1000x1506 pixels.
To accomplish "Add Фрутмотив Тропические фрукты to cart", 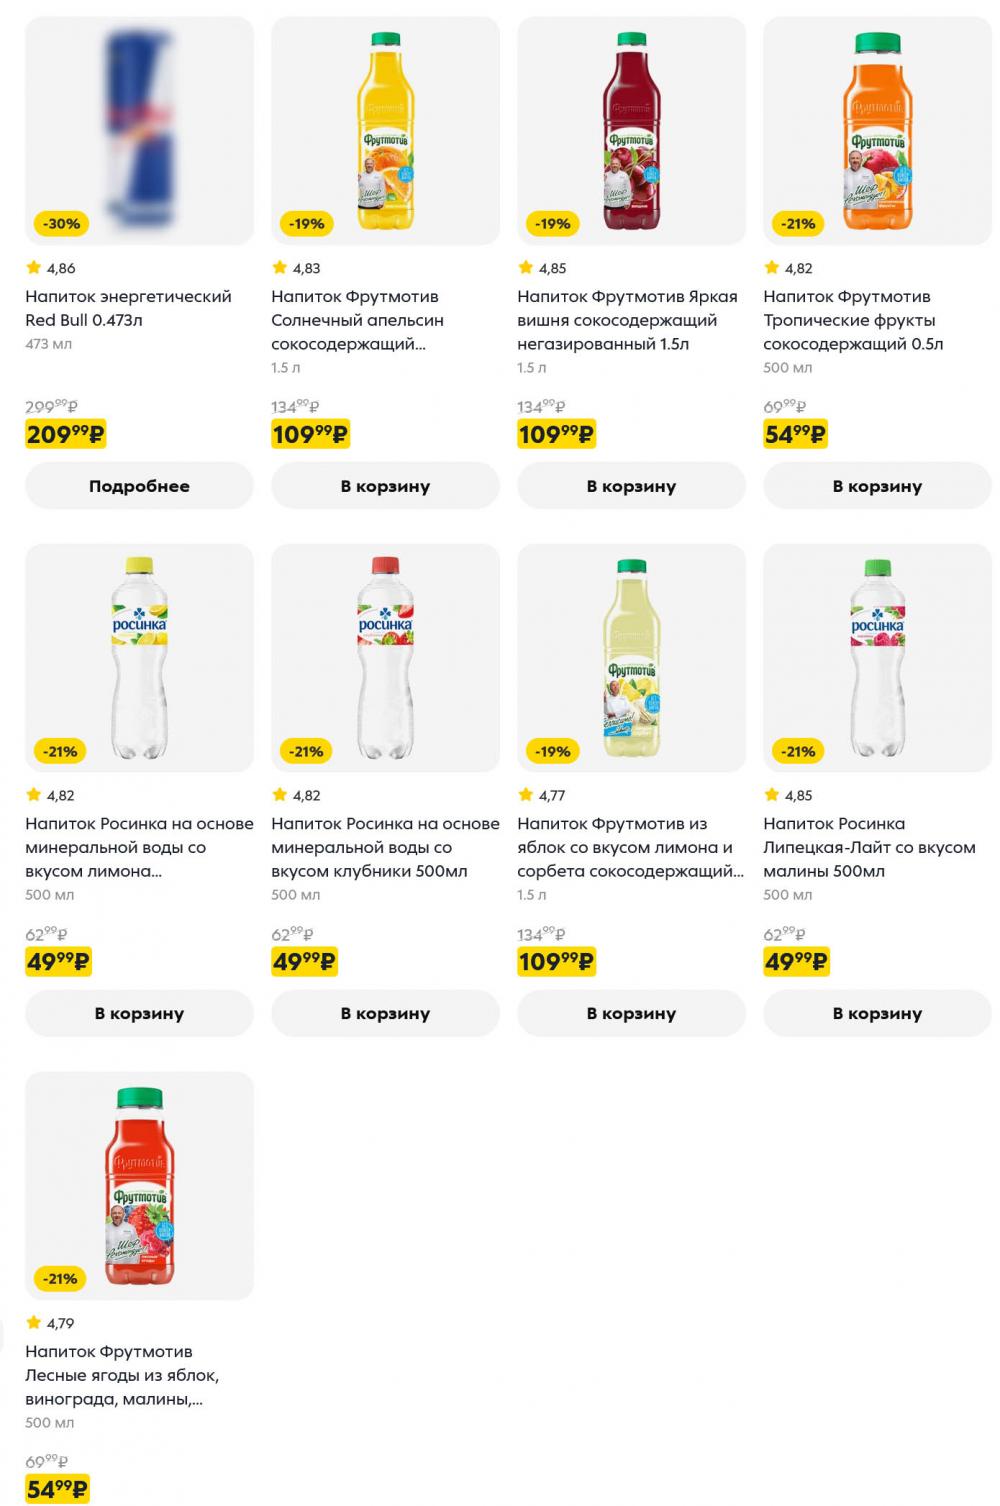I will (x=877, y=485).
